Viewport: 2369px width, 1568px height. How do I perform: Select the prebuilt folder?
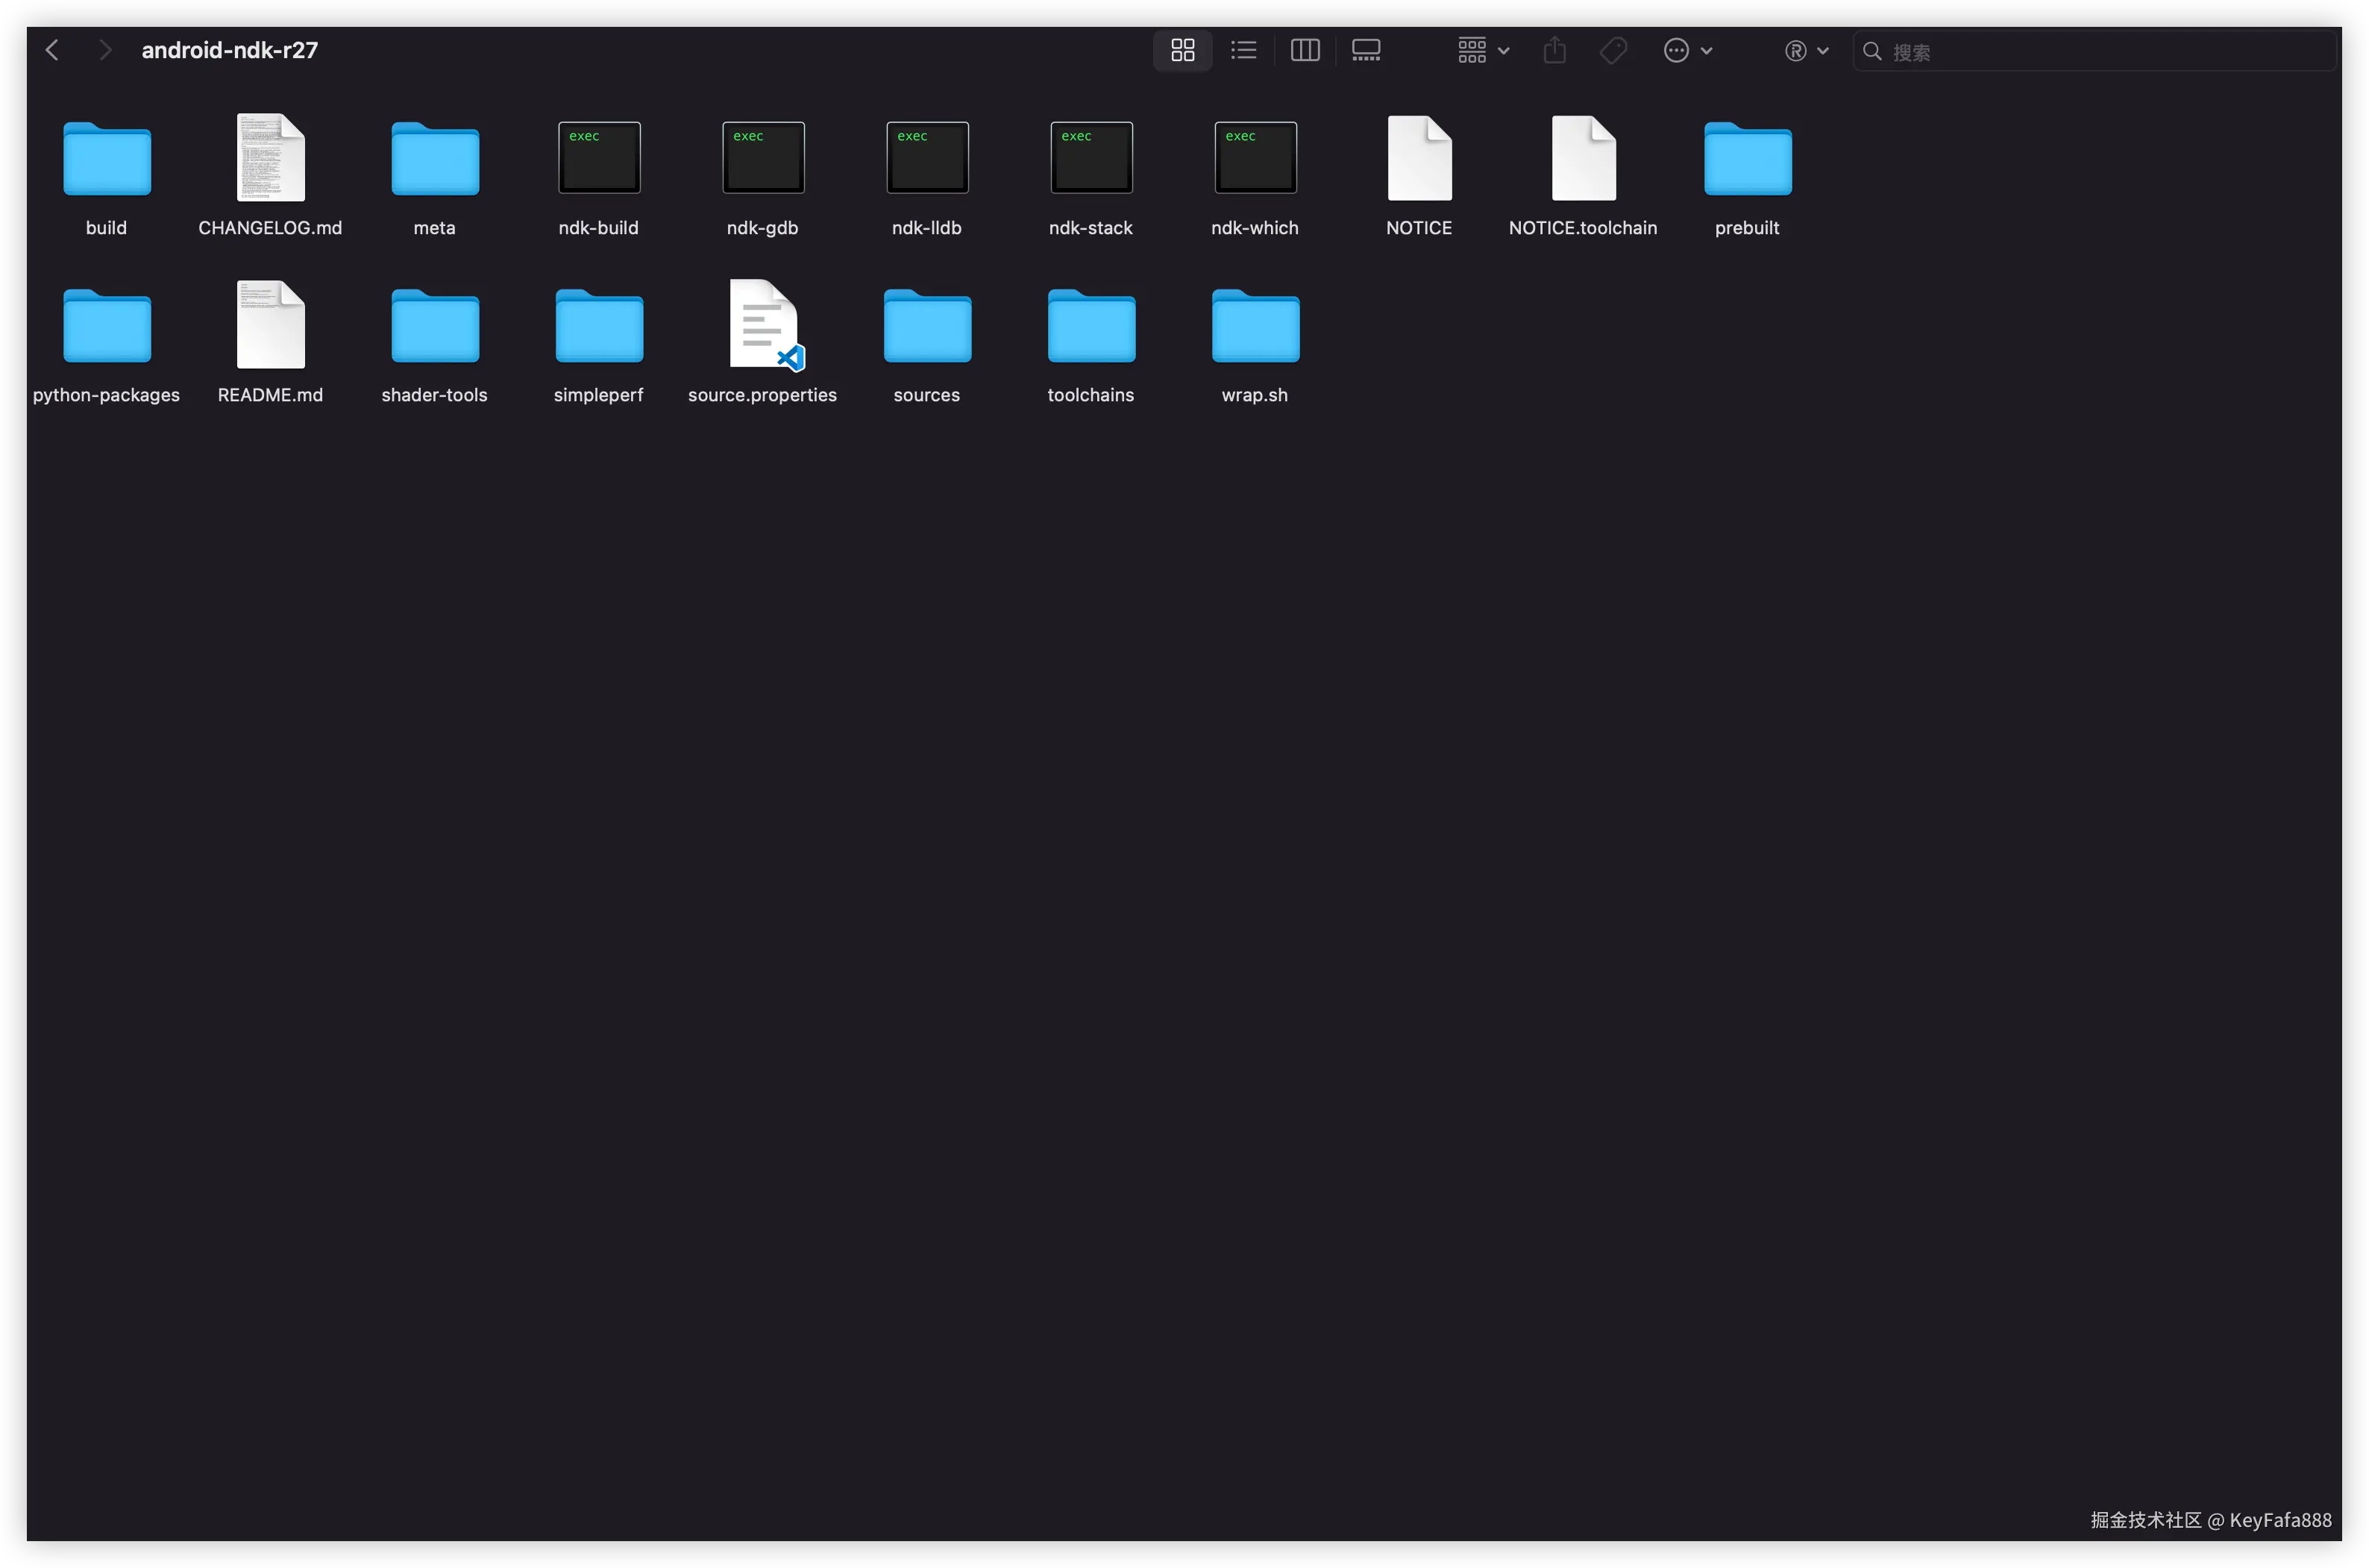[1747, 158]
